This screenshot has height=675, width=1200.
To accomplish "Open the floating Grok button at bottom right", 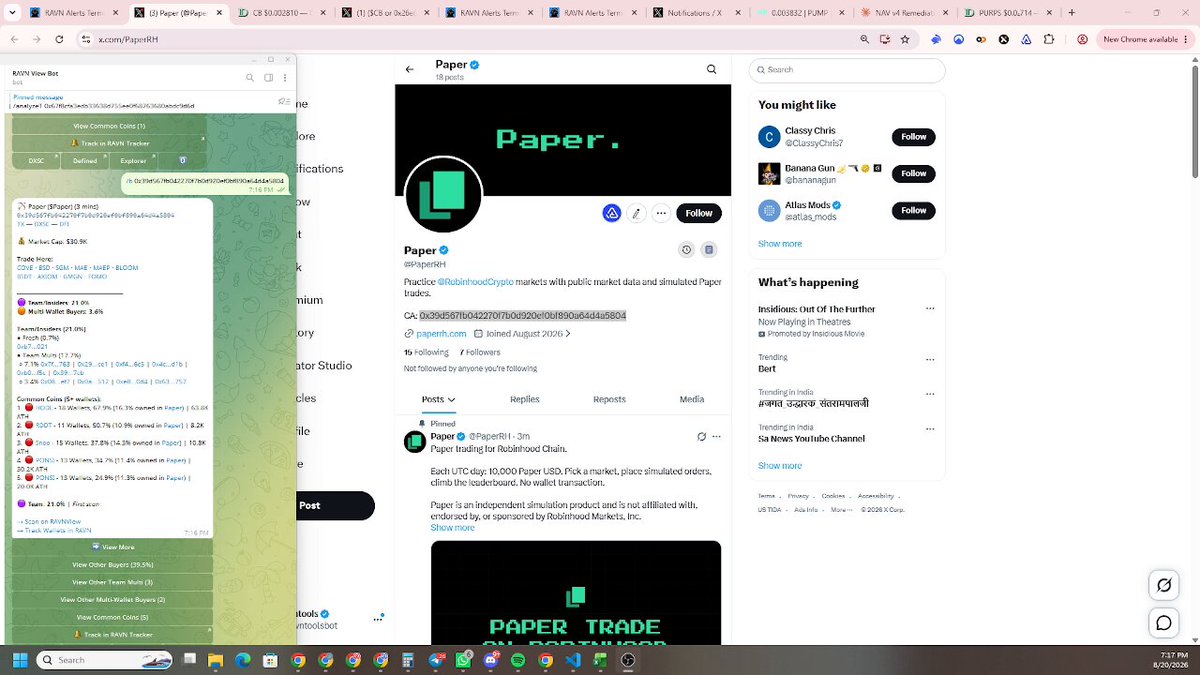I will tap(1164, 585).
